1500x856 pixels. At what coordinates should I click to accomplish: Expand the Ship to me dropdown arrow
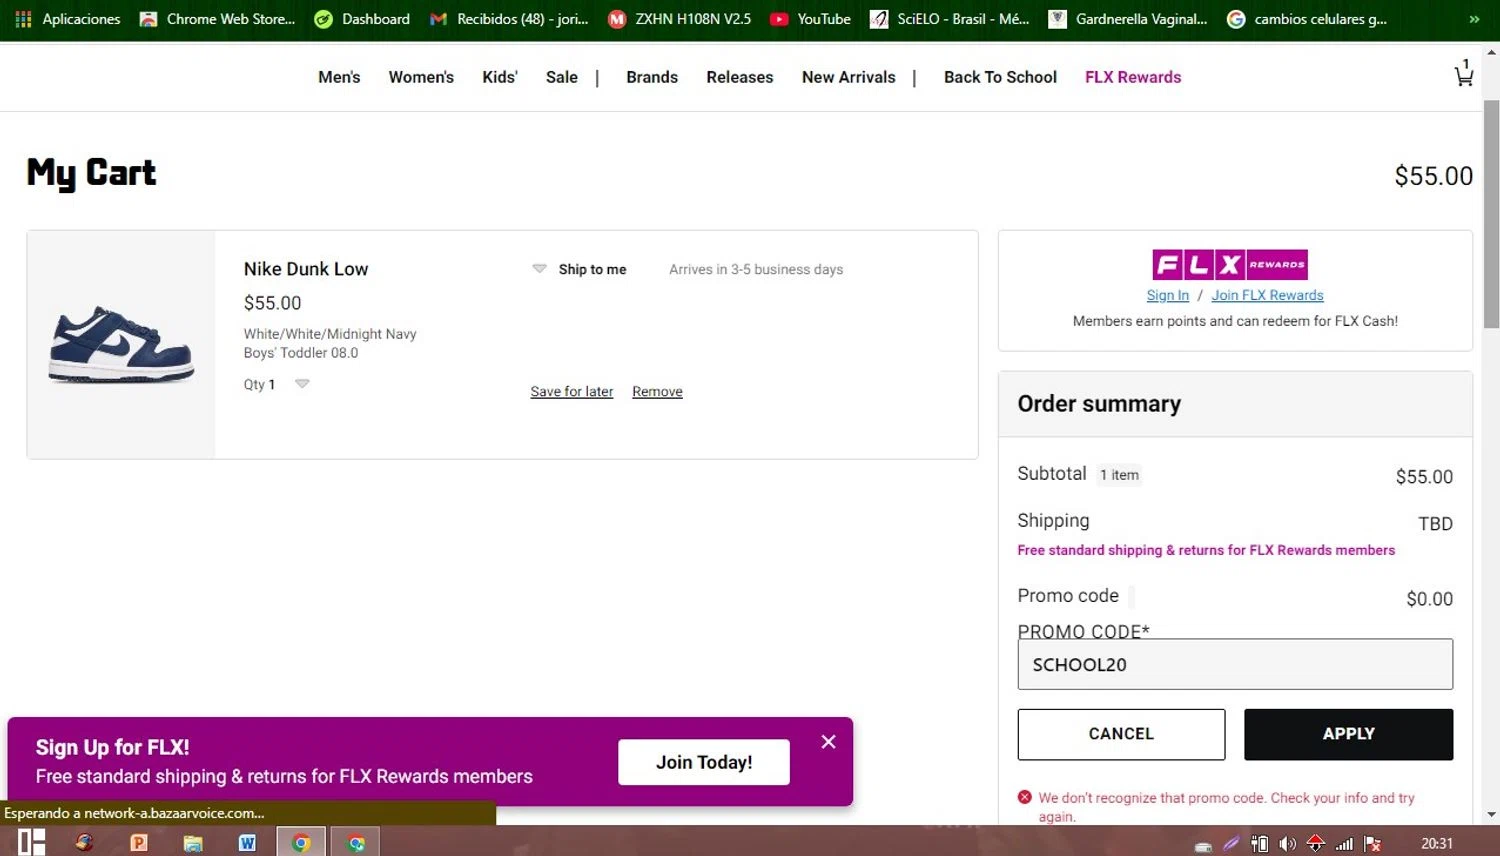tap(539, 269)
